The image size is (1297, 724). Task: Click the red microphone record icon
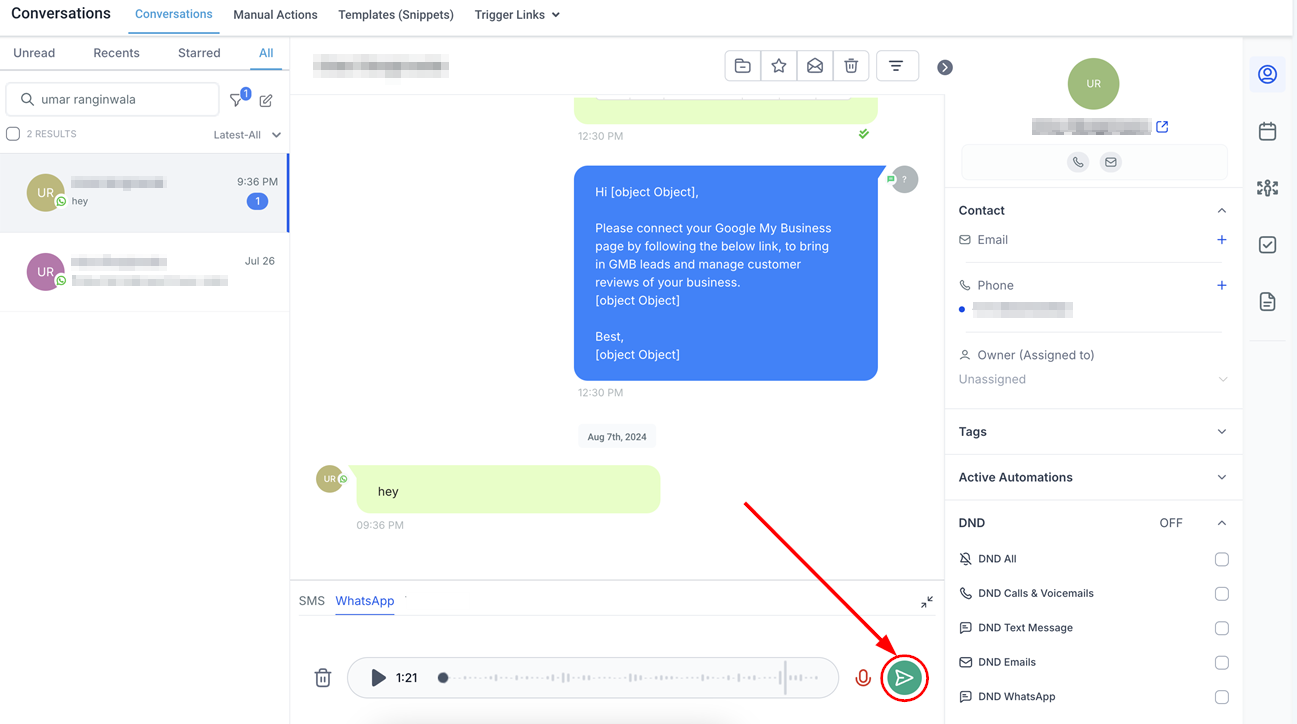863,678
